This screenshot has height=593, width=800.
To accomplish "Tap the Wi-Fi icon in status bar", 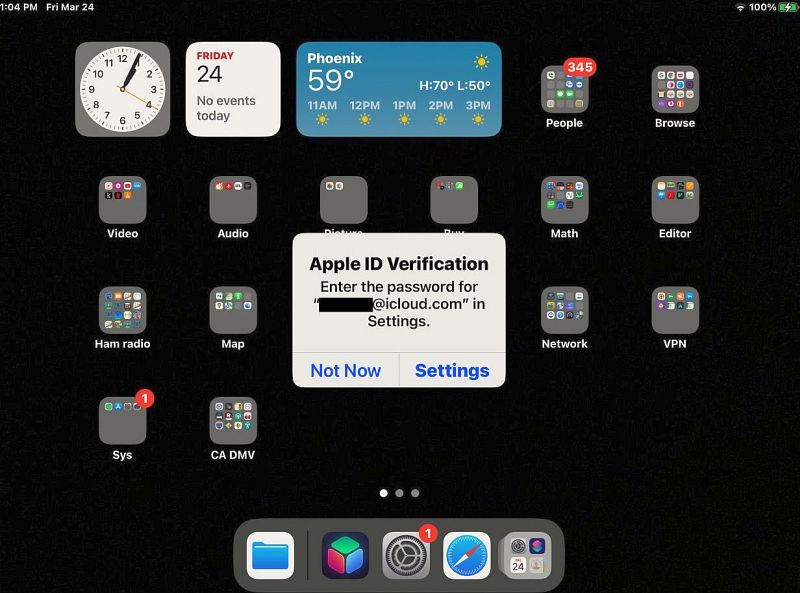I will point(740,7).
